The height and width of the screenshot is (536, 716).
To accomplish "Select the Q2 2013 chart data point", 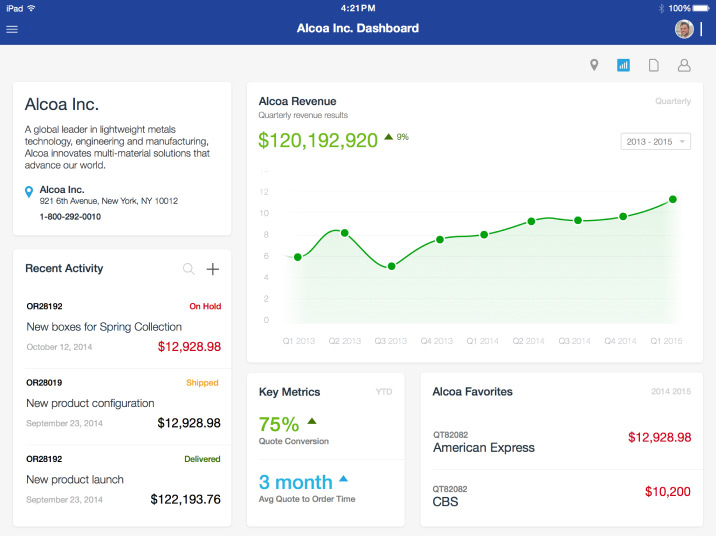I will (x=345, y=233).
